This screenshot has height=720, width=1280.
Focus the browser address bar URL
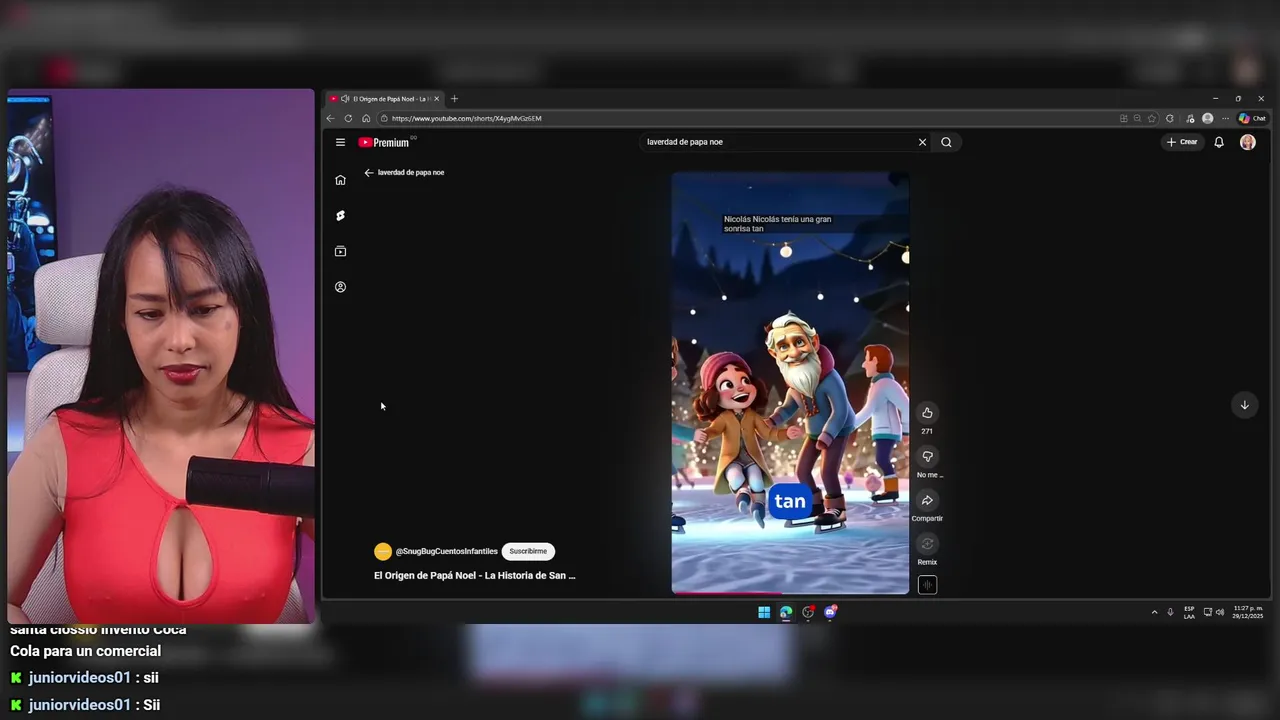(x=466, y=118)
